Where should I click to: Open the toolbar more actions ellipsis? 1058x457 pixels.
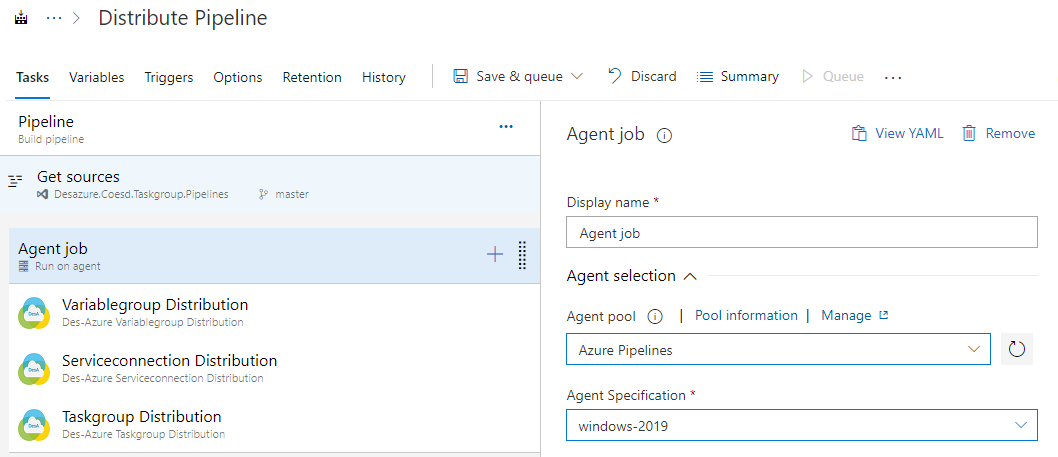[893, 78]
